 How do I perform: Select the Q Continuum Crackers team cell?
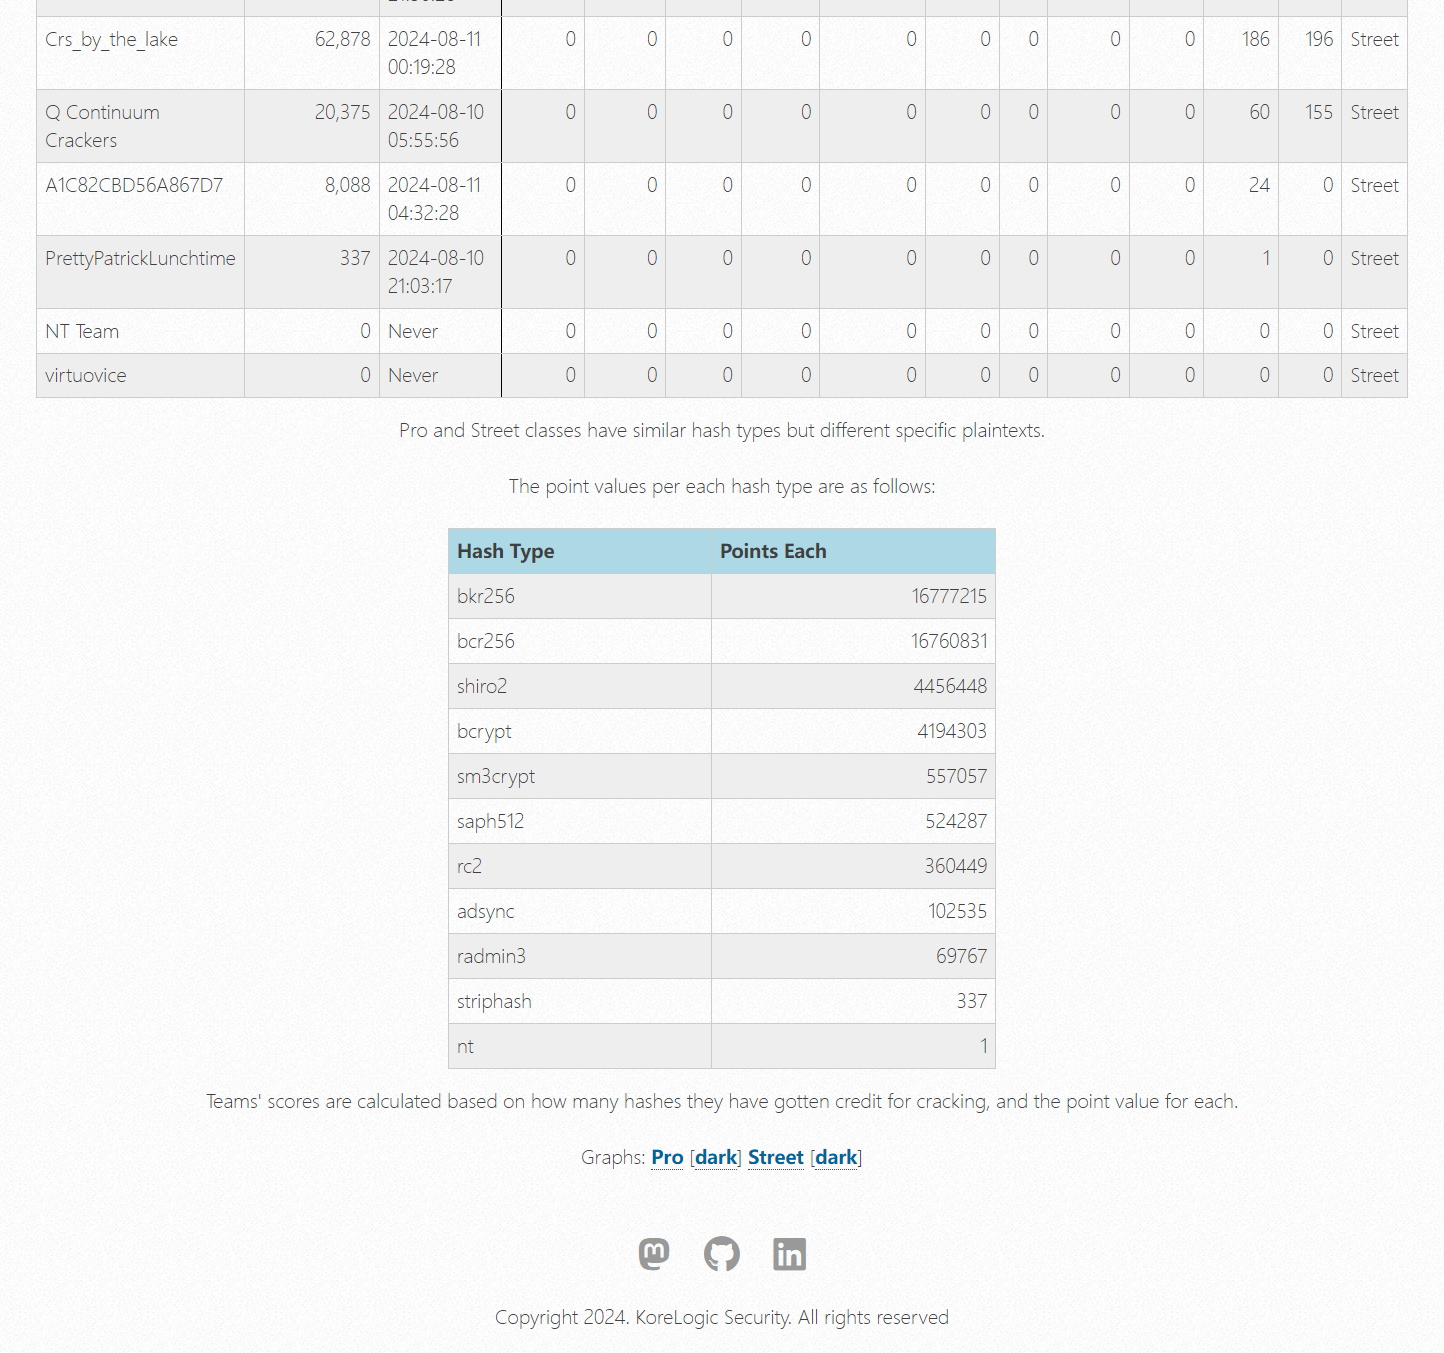pyautogui.click(x=102, y=126)
